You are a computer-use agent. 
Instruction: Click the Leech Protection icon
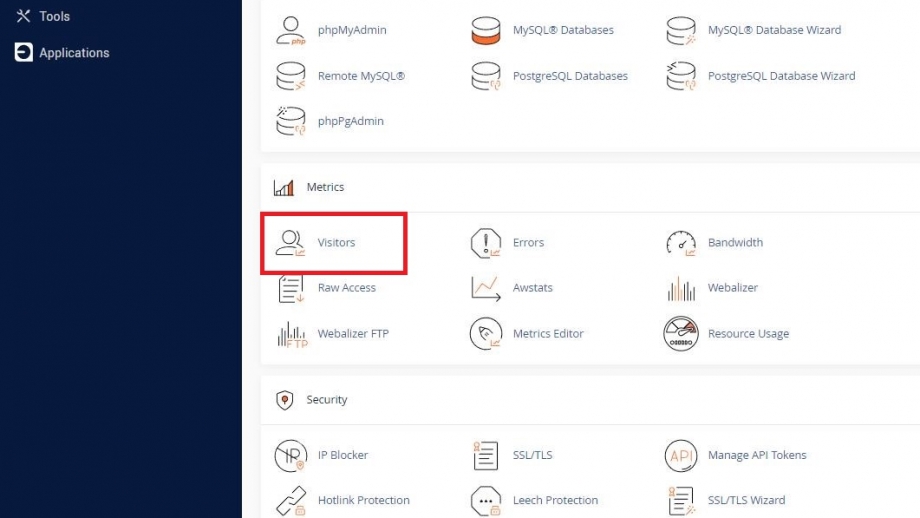click(486, 501)
